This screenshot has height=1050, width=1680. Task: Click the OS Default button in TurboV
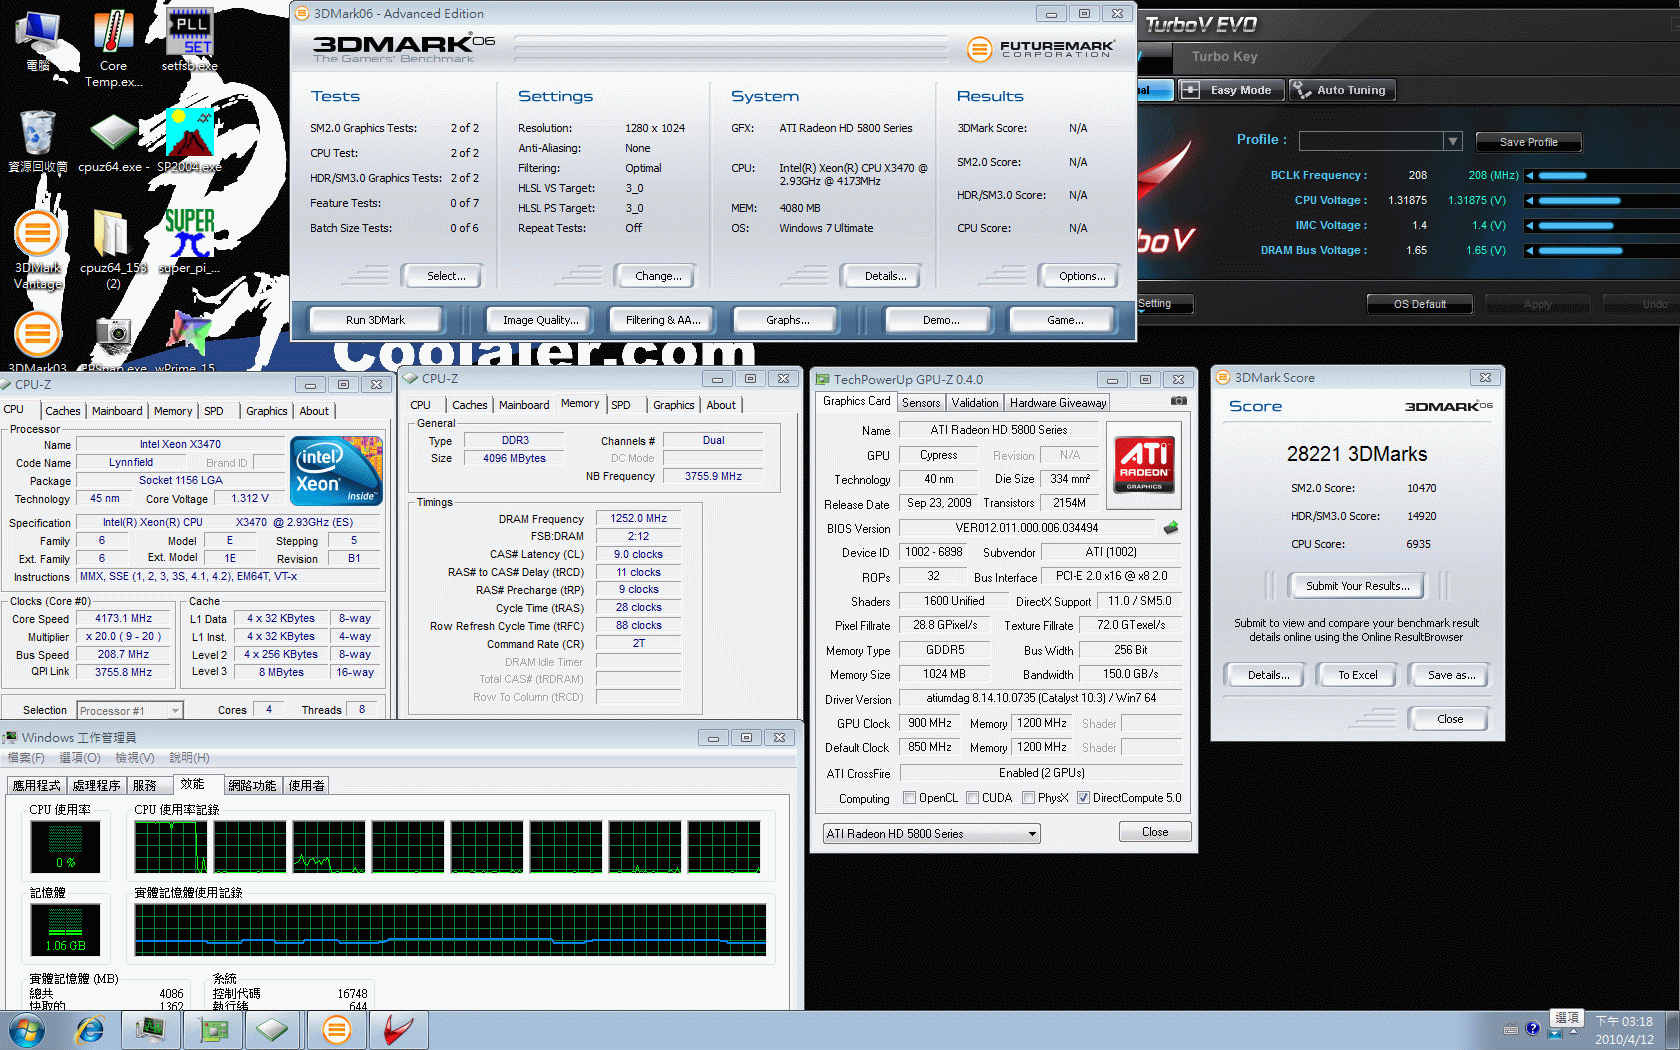1420,304
